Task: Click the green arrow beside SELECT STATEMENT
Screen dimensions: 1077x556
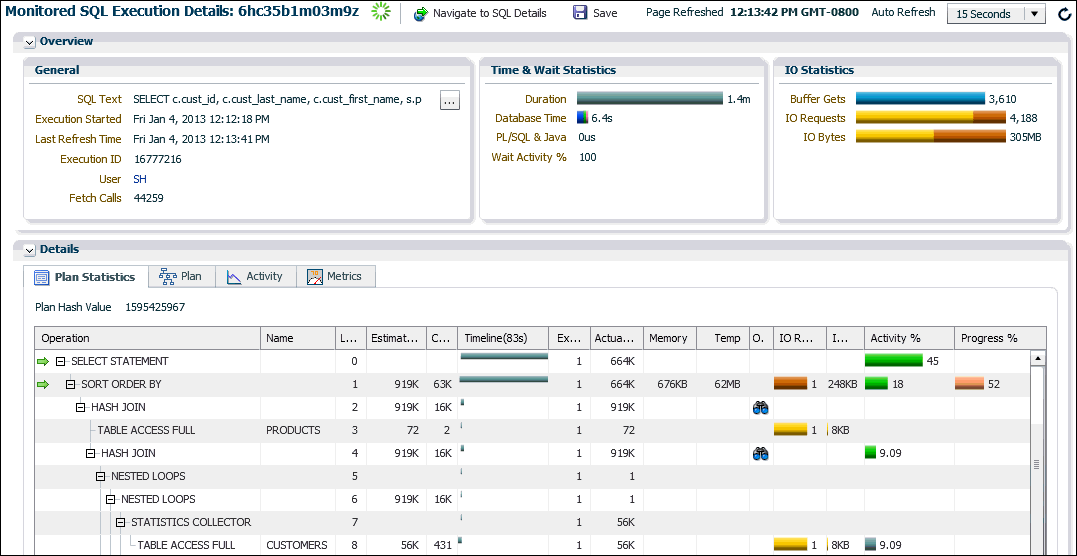Action: point(43,361)
